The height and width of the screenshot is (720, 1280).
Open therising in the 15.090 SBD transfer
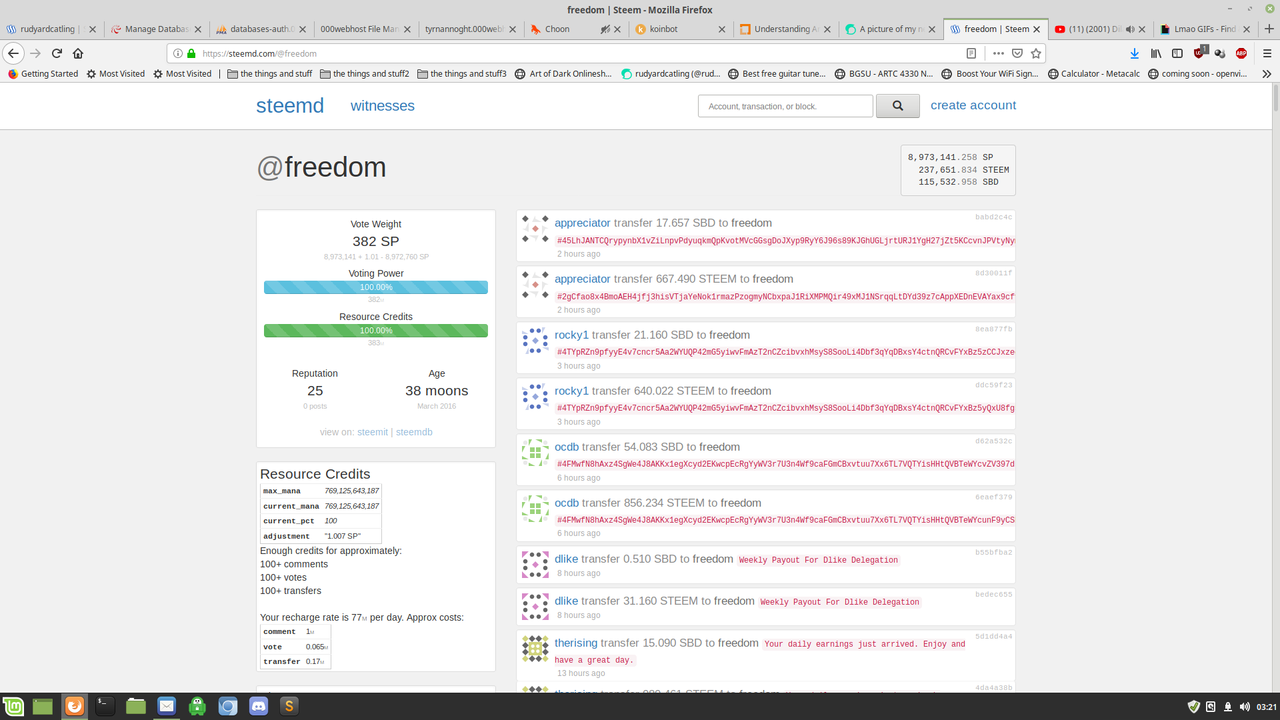pos(576,643)
